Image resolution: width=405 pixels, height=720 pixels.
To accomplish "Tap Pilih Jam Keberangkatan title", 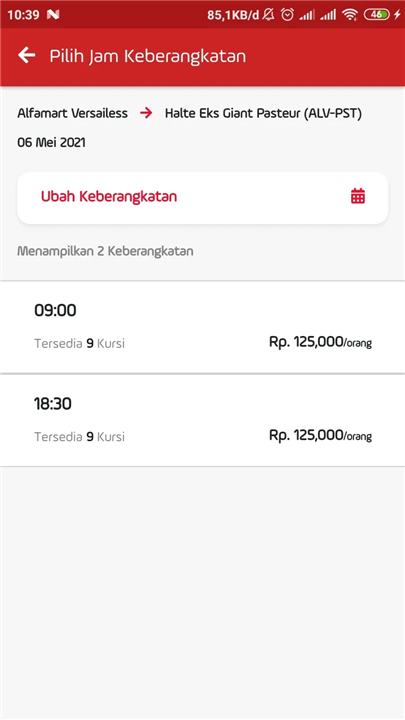I will [x=148, y=56].
